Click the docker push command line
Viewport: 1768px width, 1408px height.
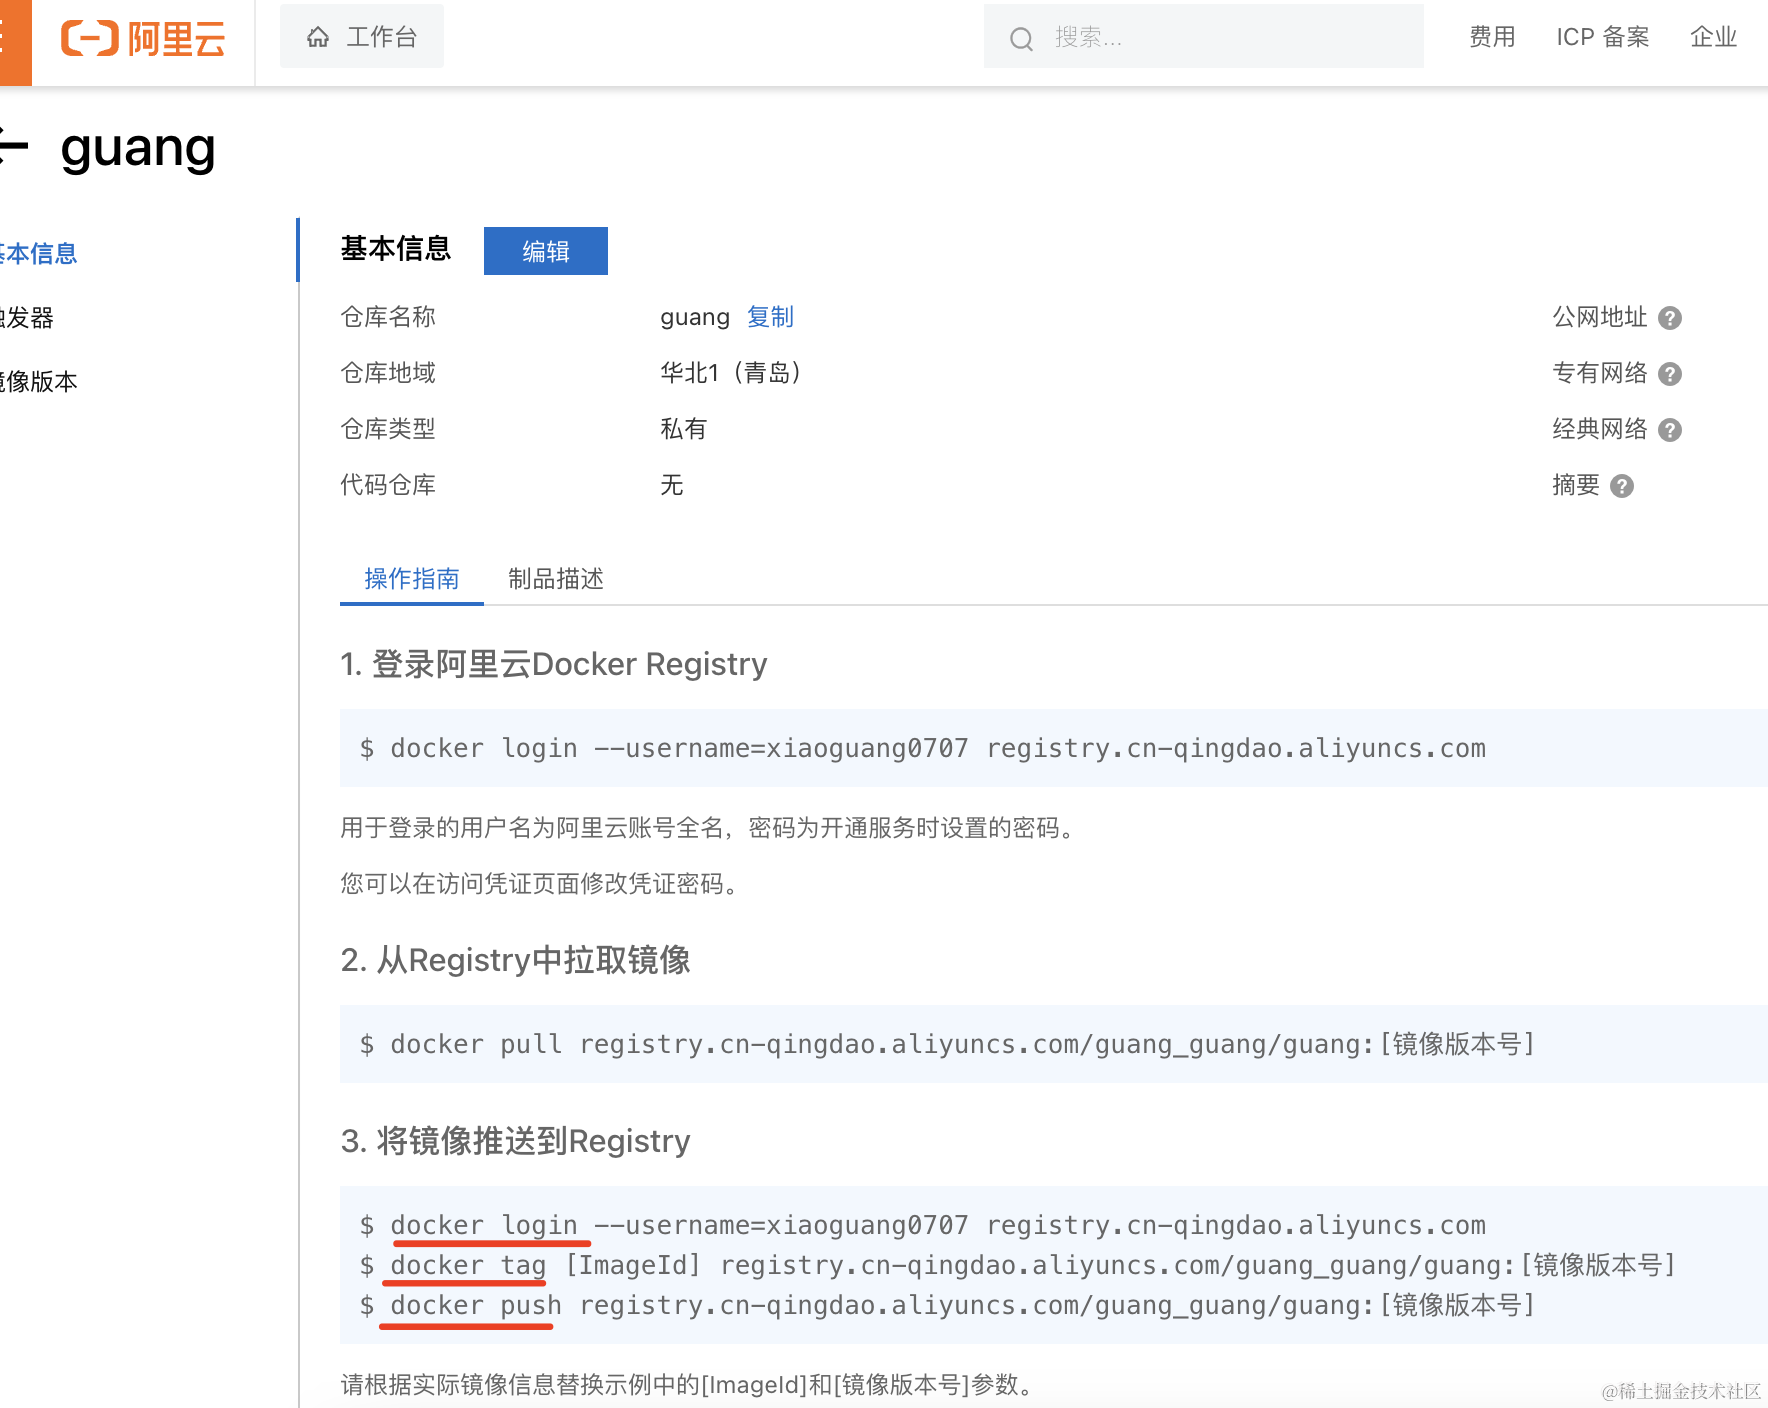pos(947,1305)
